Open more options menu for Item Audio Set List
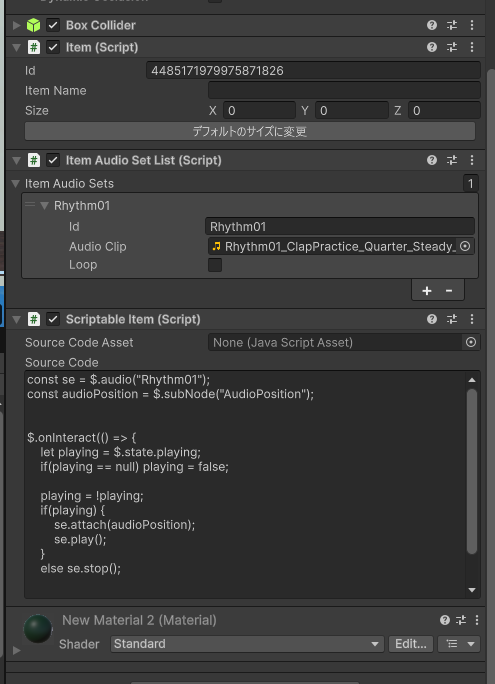This screenshot has width=495, height=684. click(472, 160)
